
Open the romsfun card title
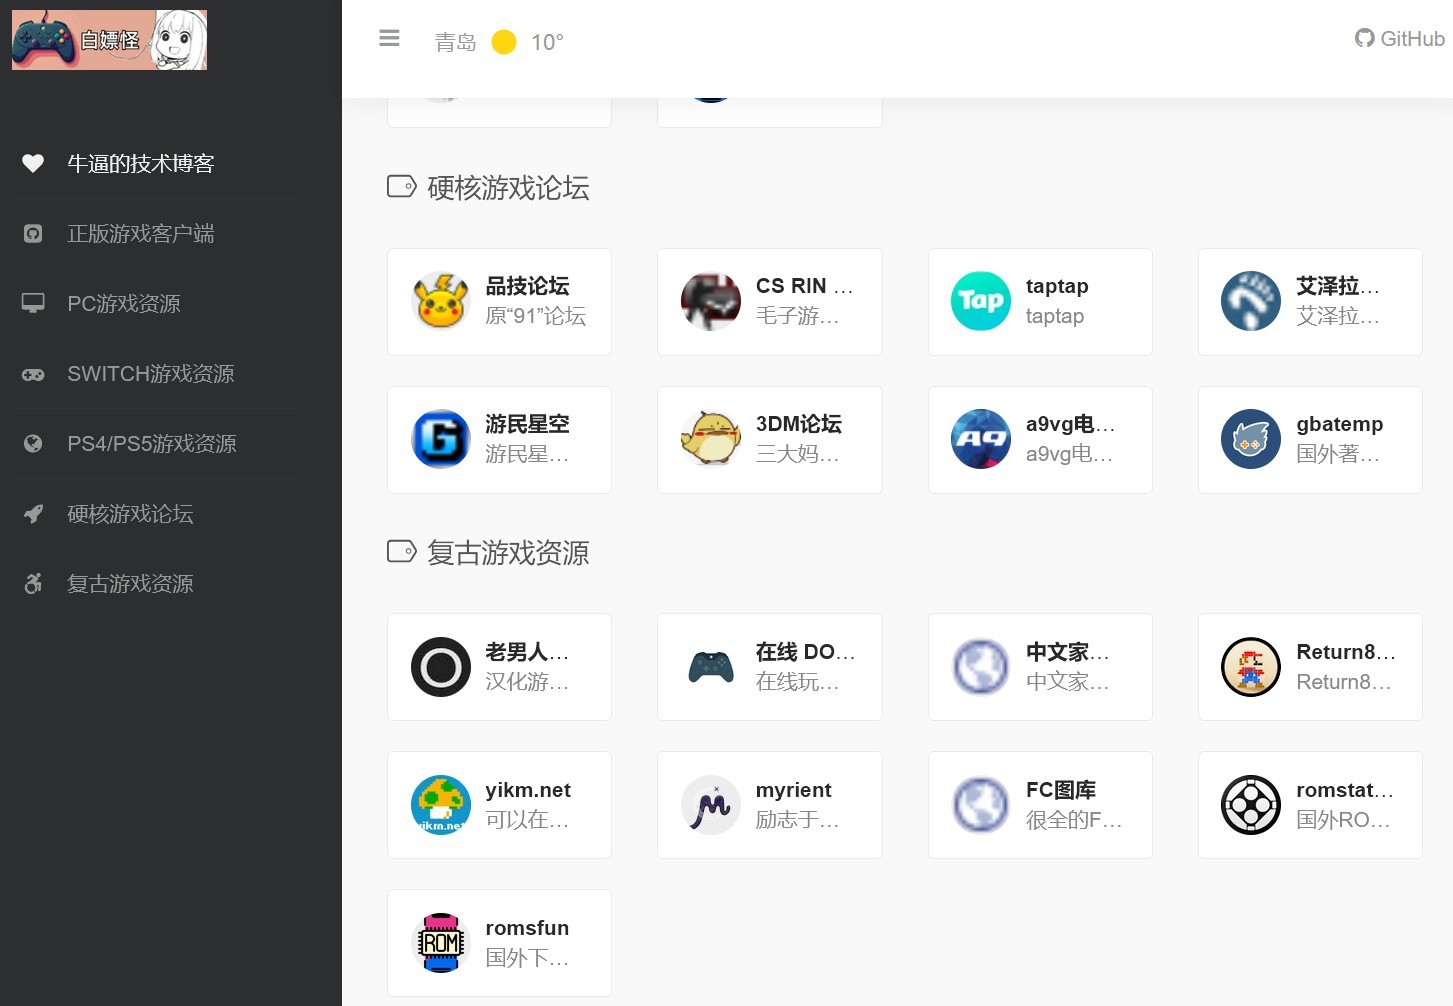coord(527,928)
